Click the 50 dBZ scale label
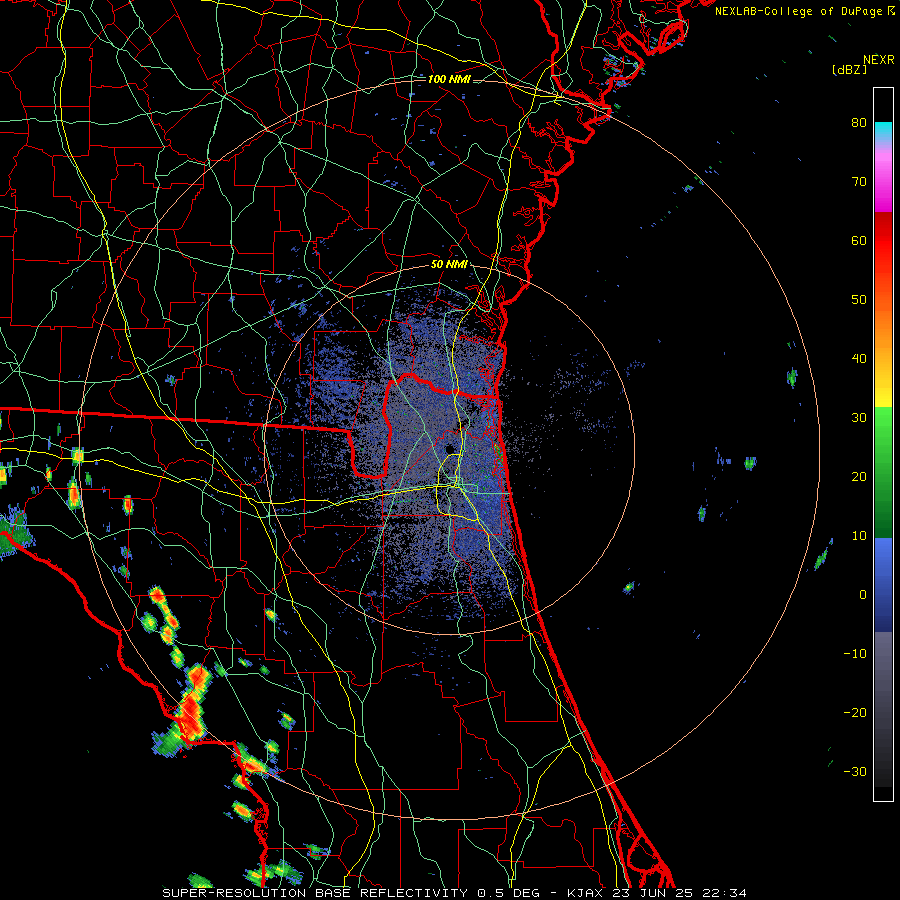 tap(859, 300)
